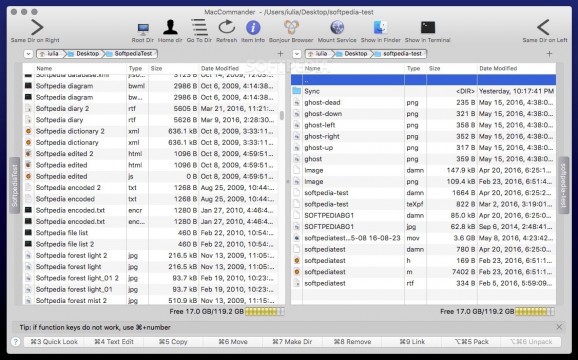Click Desktop in the right breadcrumb
The image size is (578, 360).
[352, 54]
